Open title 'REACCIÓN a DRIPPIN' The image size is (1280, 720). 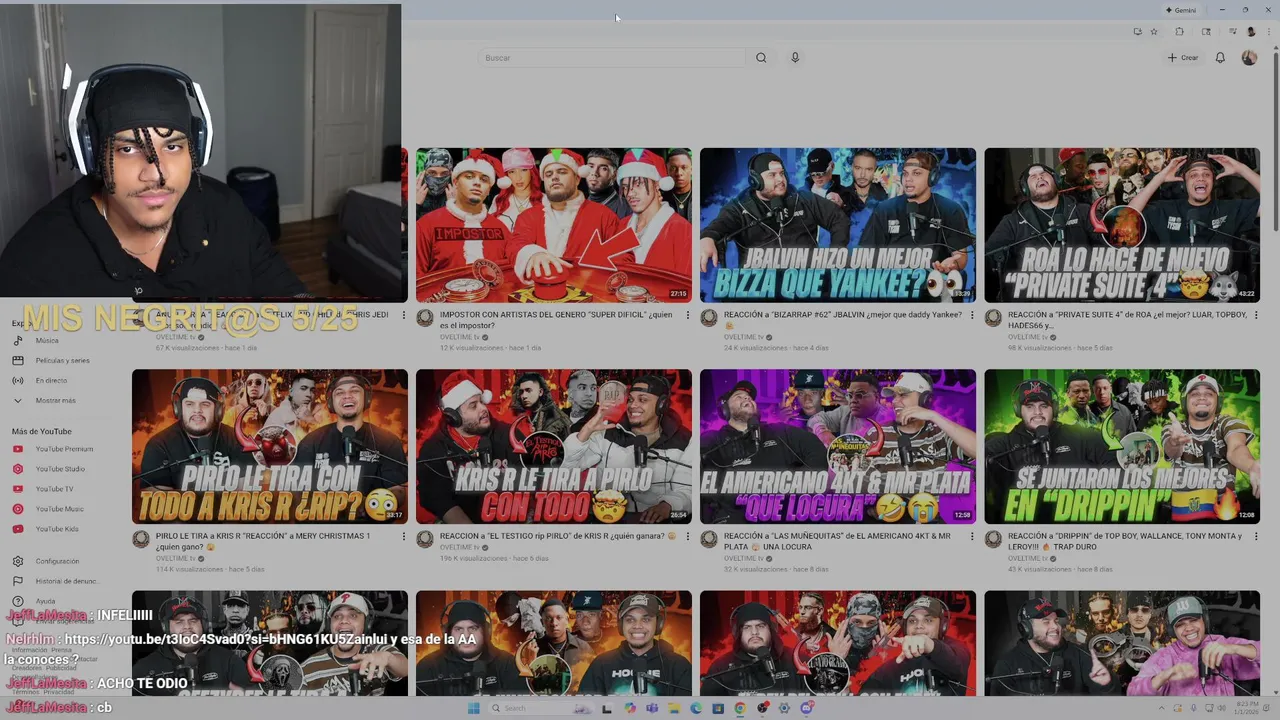click(x=1125, y=541)
